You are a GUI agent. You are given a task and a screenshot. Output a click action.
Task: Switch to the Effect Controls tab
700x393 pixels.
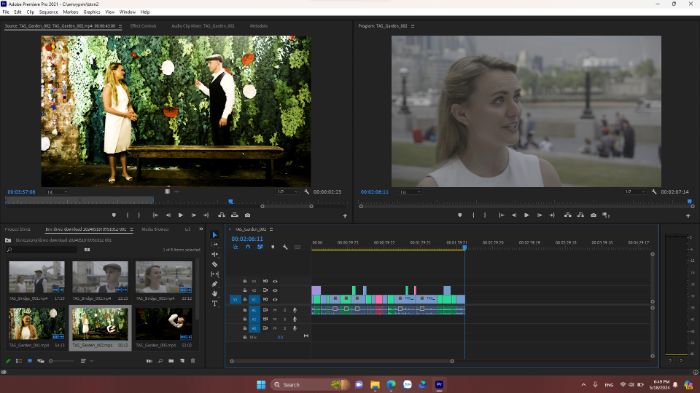point(143,26)
